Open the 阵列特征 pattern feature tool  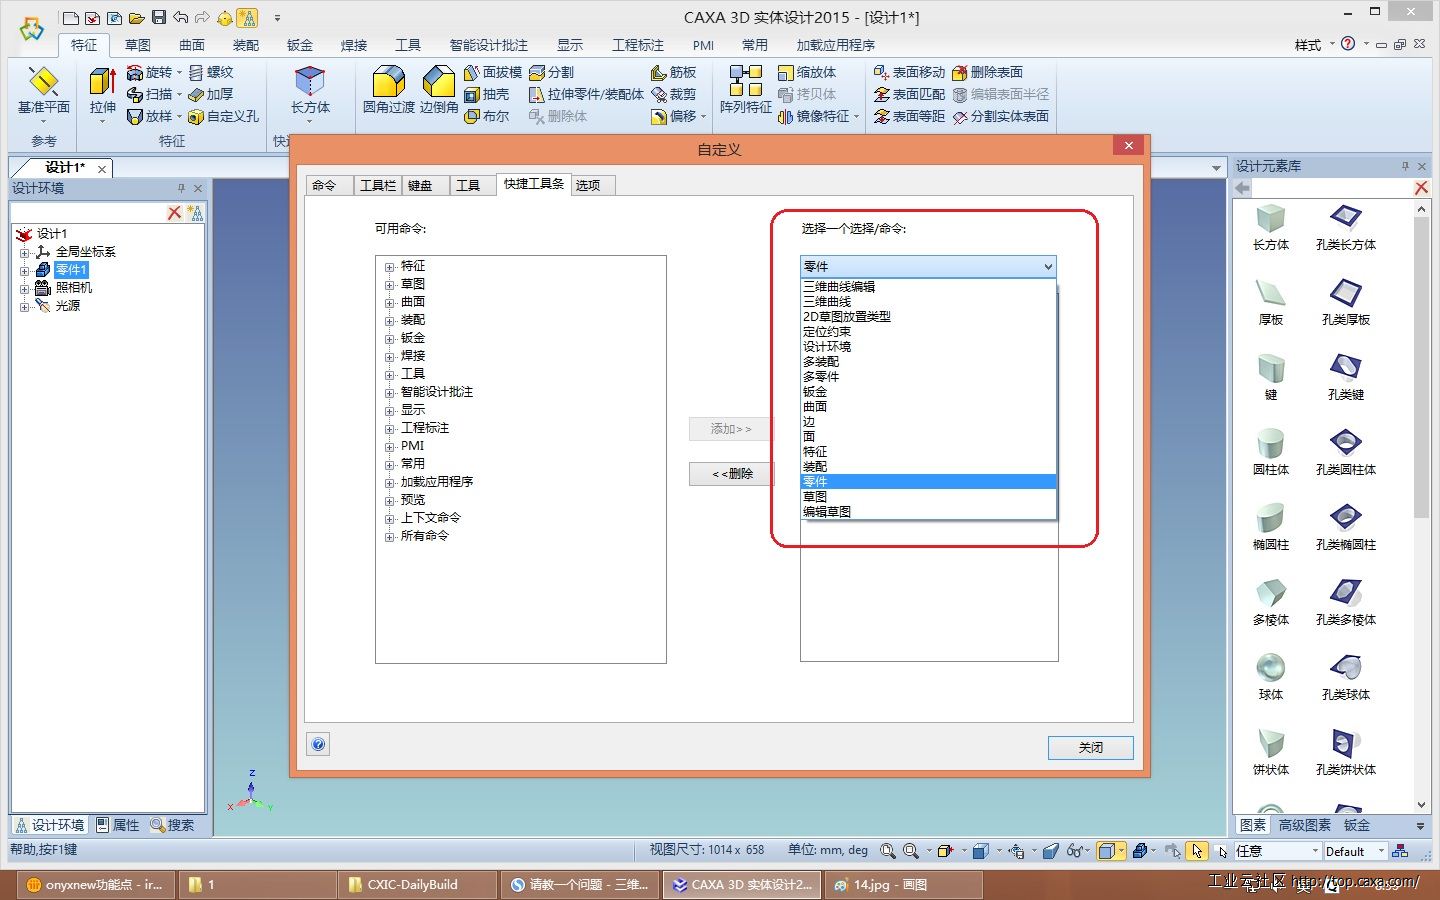tap(746, 90)
